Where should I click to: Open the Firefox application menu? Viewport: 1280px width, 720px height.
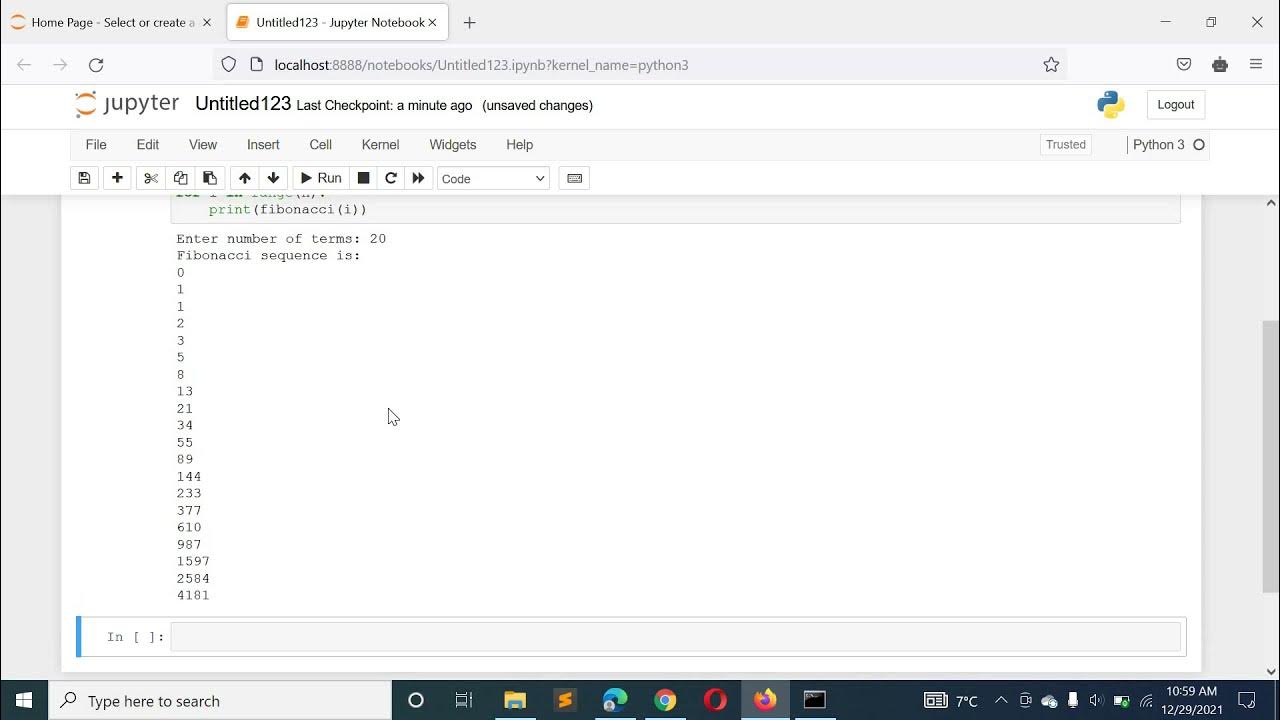[x=1256, y=65]
